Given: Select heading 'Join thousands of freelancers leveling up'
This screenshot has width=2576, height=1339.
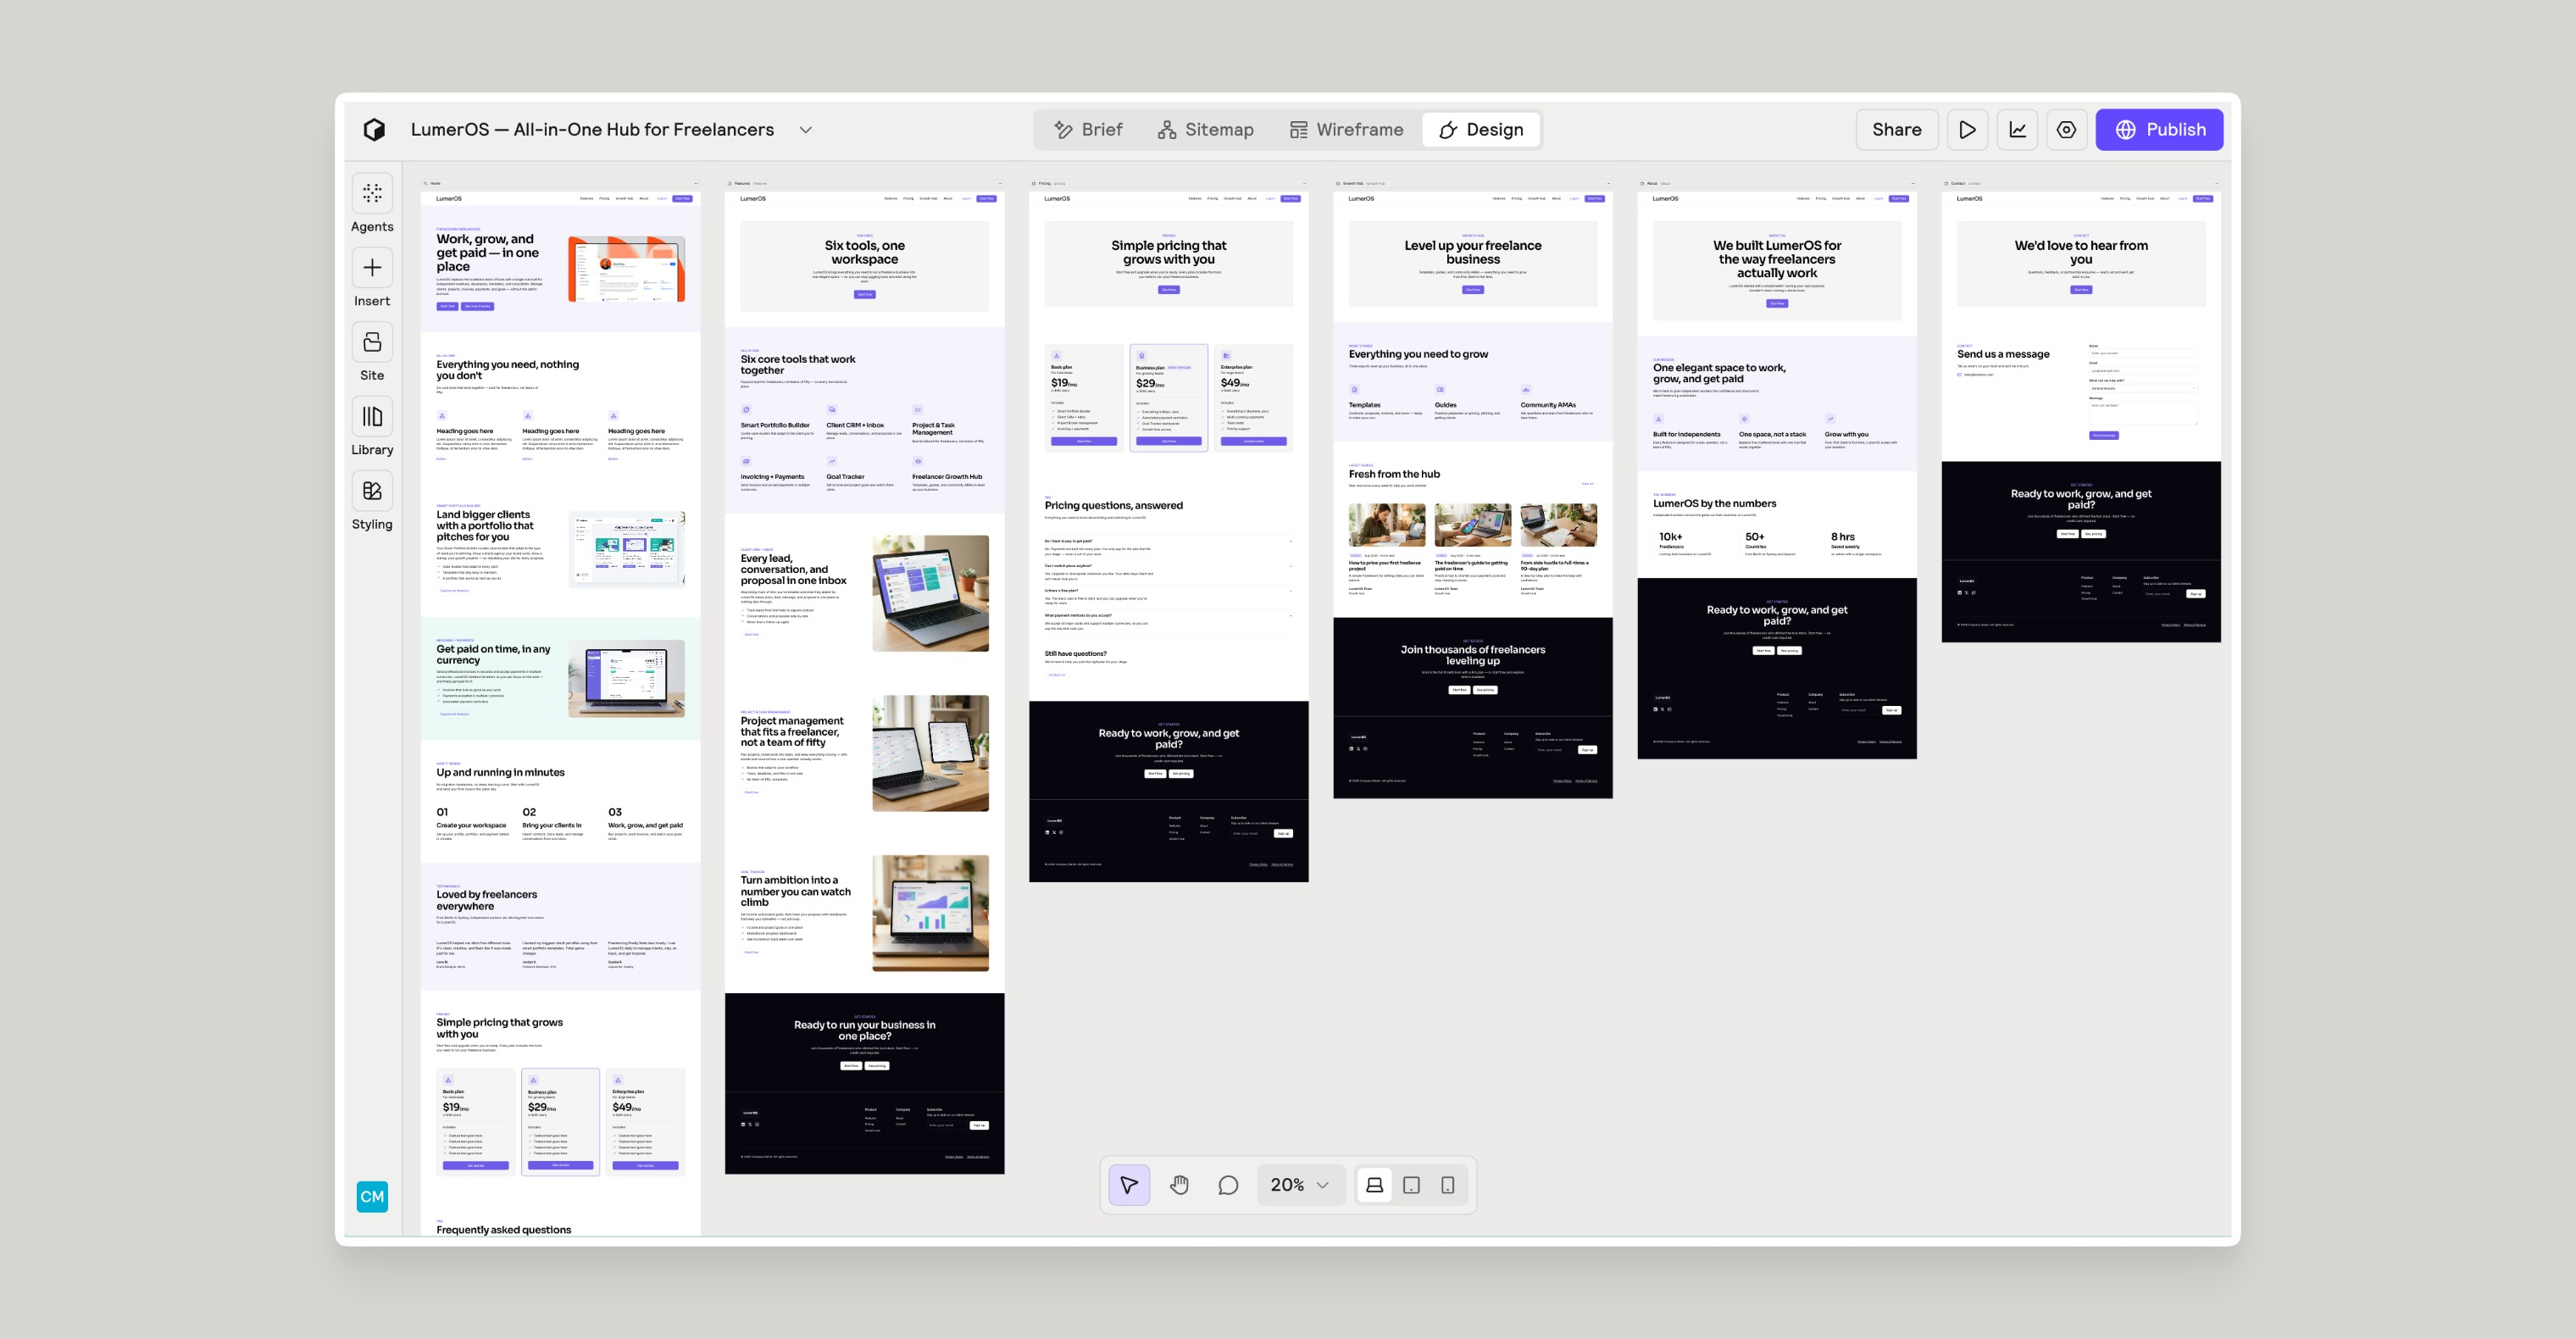Looking at the screenshot, I should tap(1473, 655).
